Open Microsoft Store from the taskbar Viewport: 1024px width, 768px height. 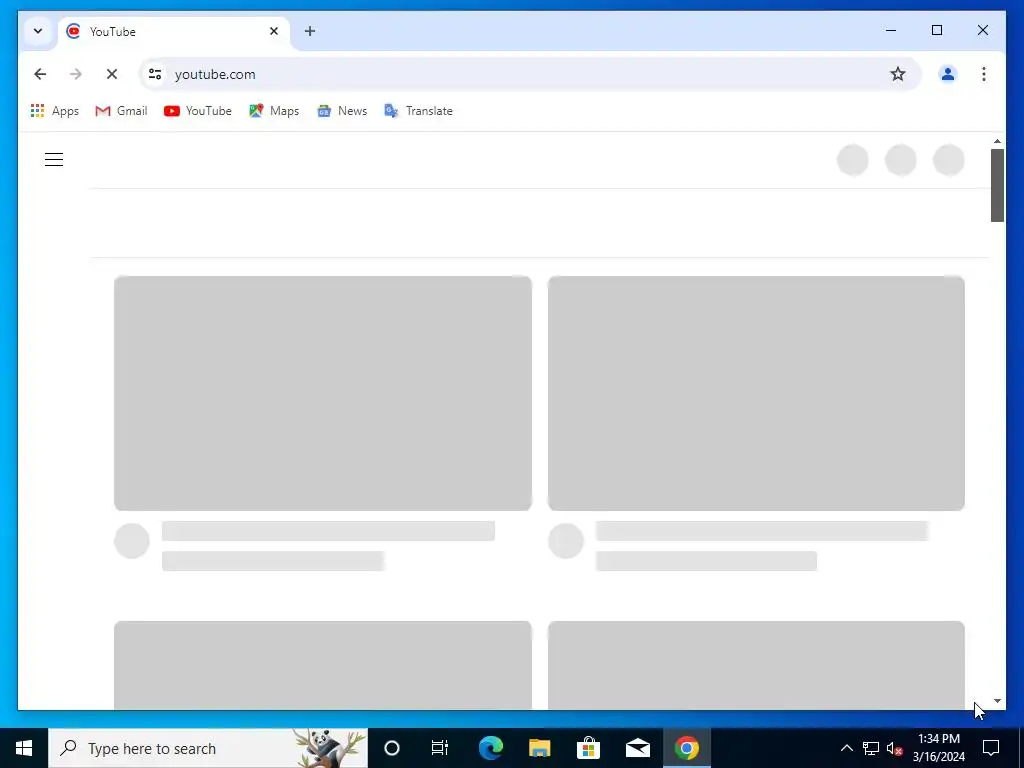click(588, 748)
